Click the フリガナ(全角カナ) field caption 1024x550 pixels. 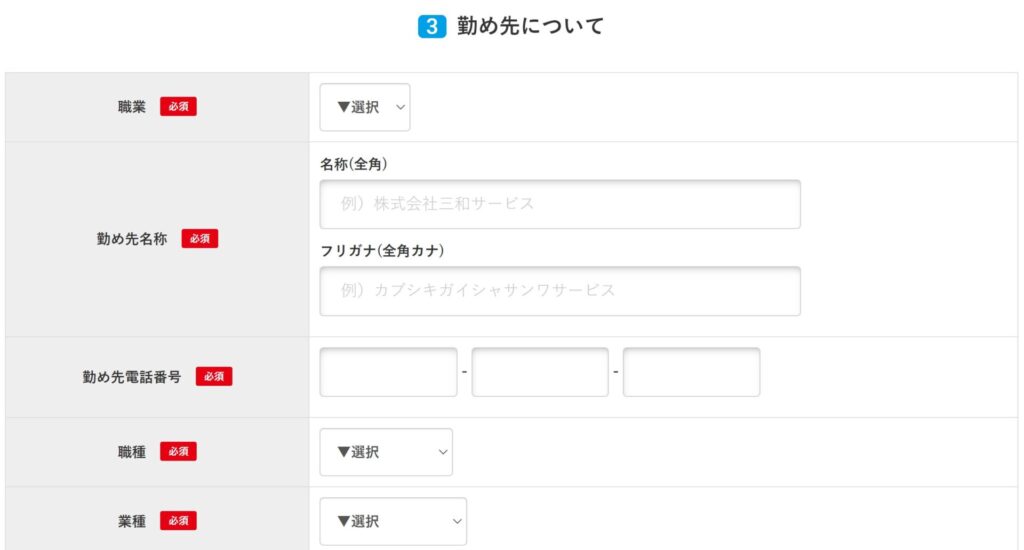pos(382,250)
